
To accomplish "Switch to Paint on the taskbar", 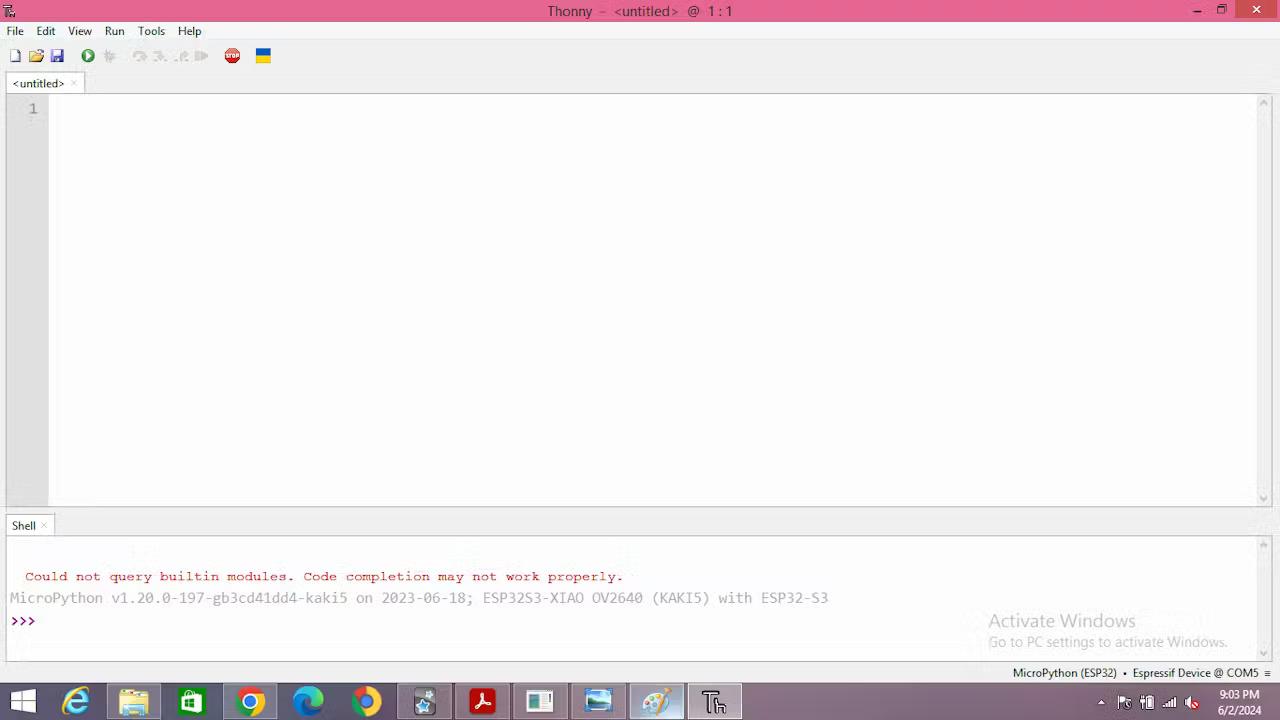I will [x=656, y=702].
